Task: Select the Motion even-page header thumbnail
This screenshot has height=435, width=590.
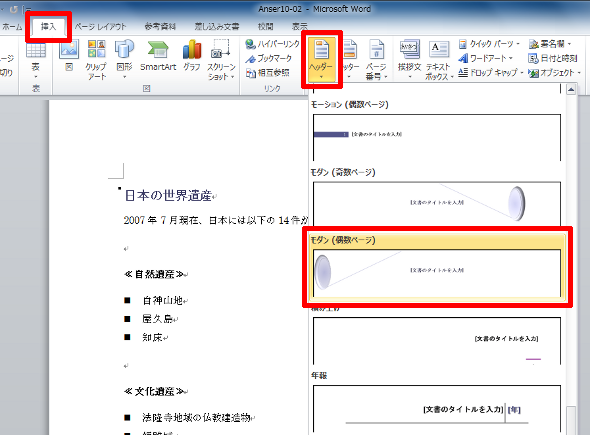Action: 437,137
